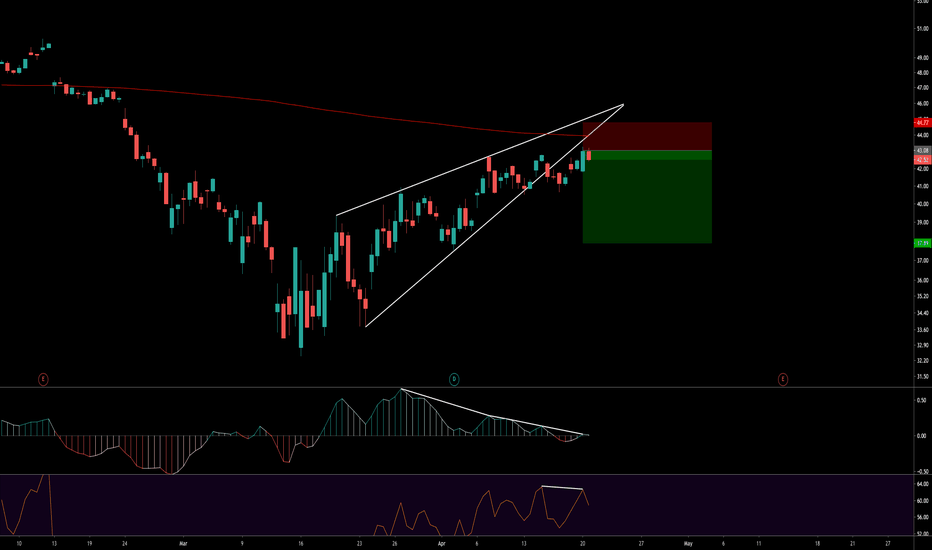The height and width of the screenshot is (550, 932).
Task: Click the 51.00 price axis label
Action: [x=922, y=29]
